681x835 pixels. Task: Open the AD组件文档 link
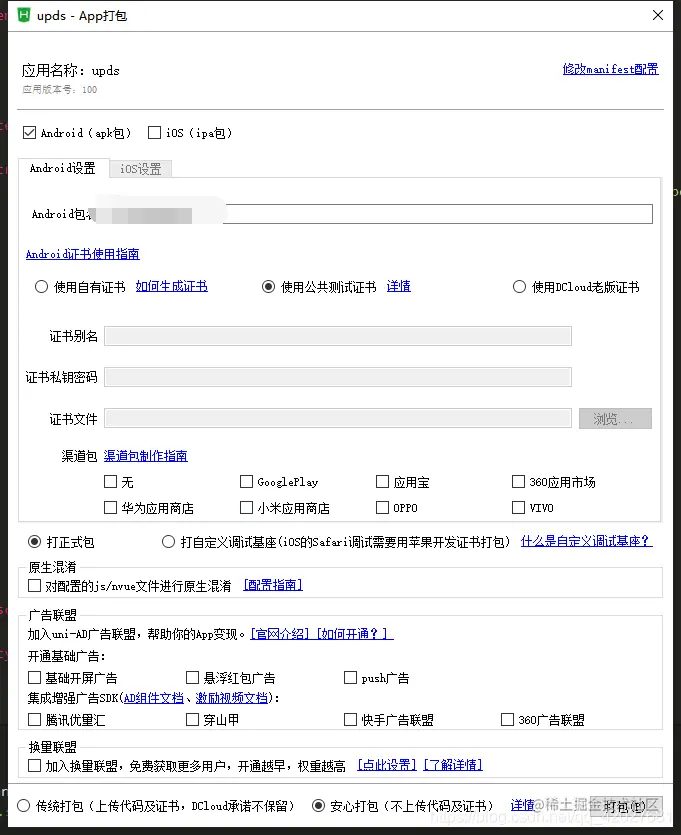click(154, 698)
